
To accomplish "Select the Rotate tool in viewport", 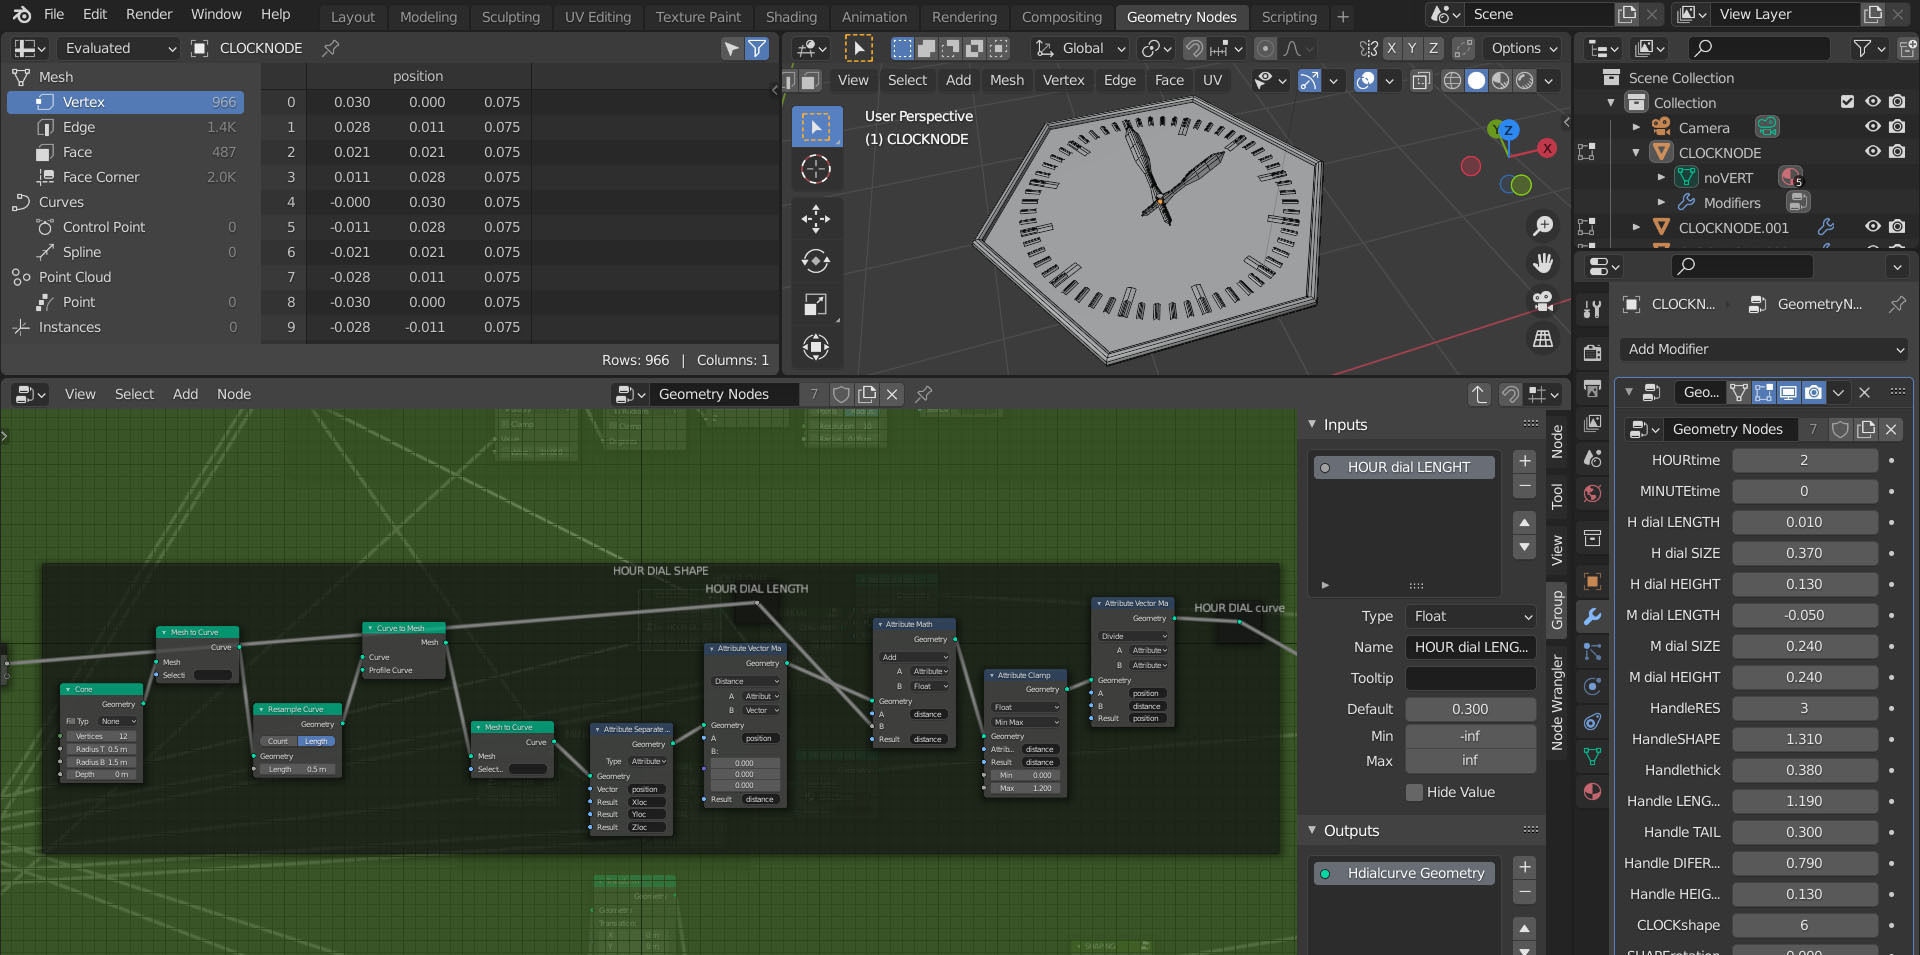I will tap(816, 261).
